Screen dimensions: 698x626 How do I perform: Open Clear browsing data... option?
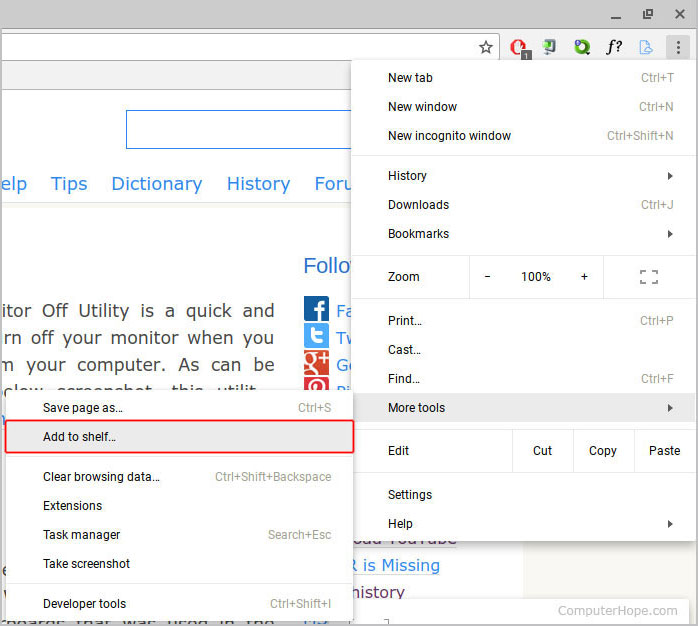pyautogui.click(x=179, y=477)
